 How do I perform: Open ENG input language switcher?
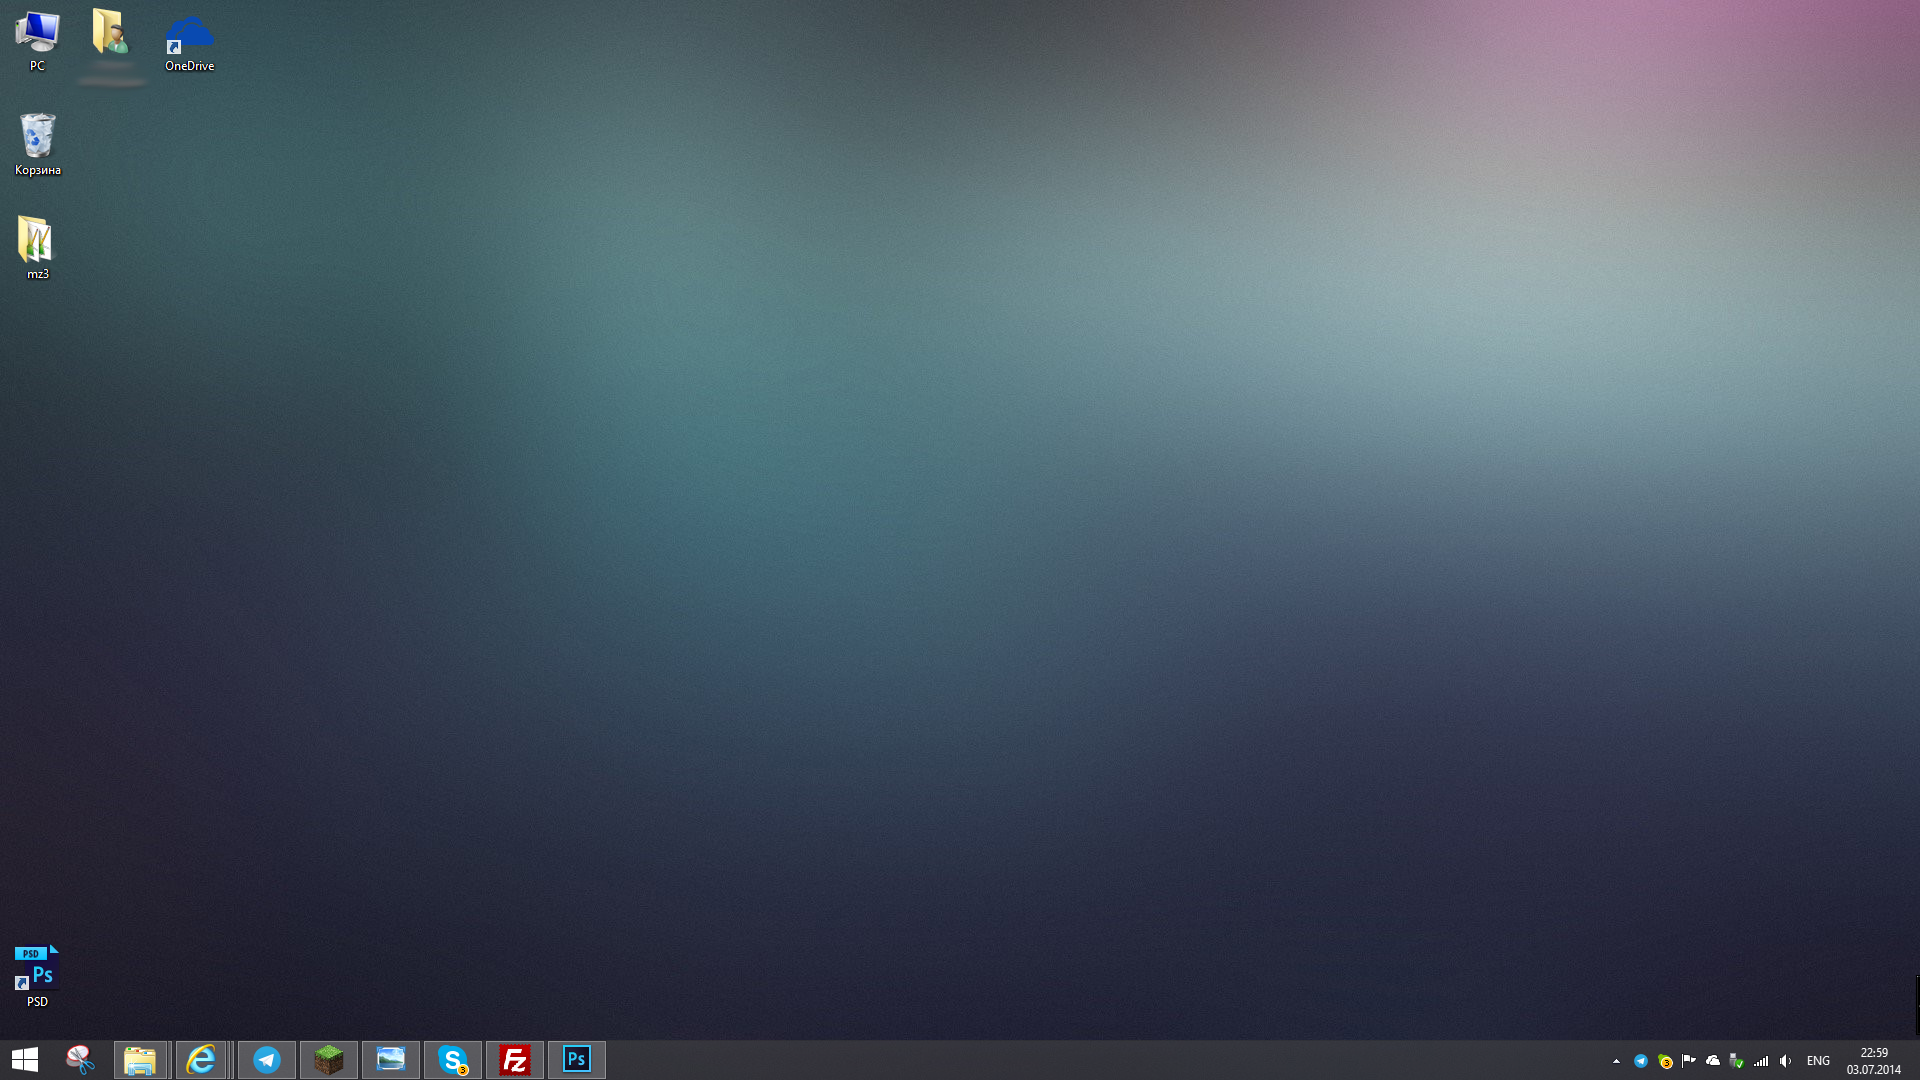point(1818,1061)
